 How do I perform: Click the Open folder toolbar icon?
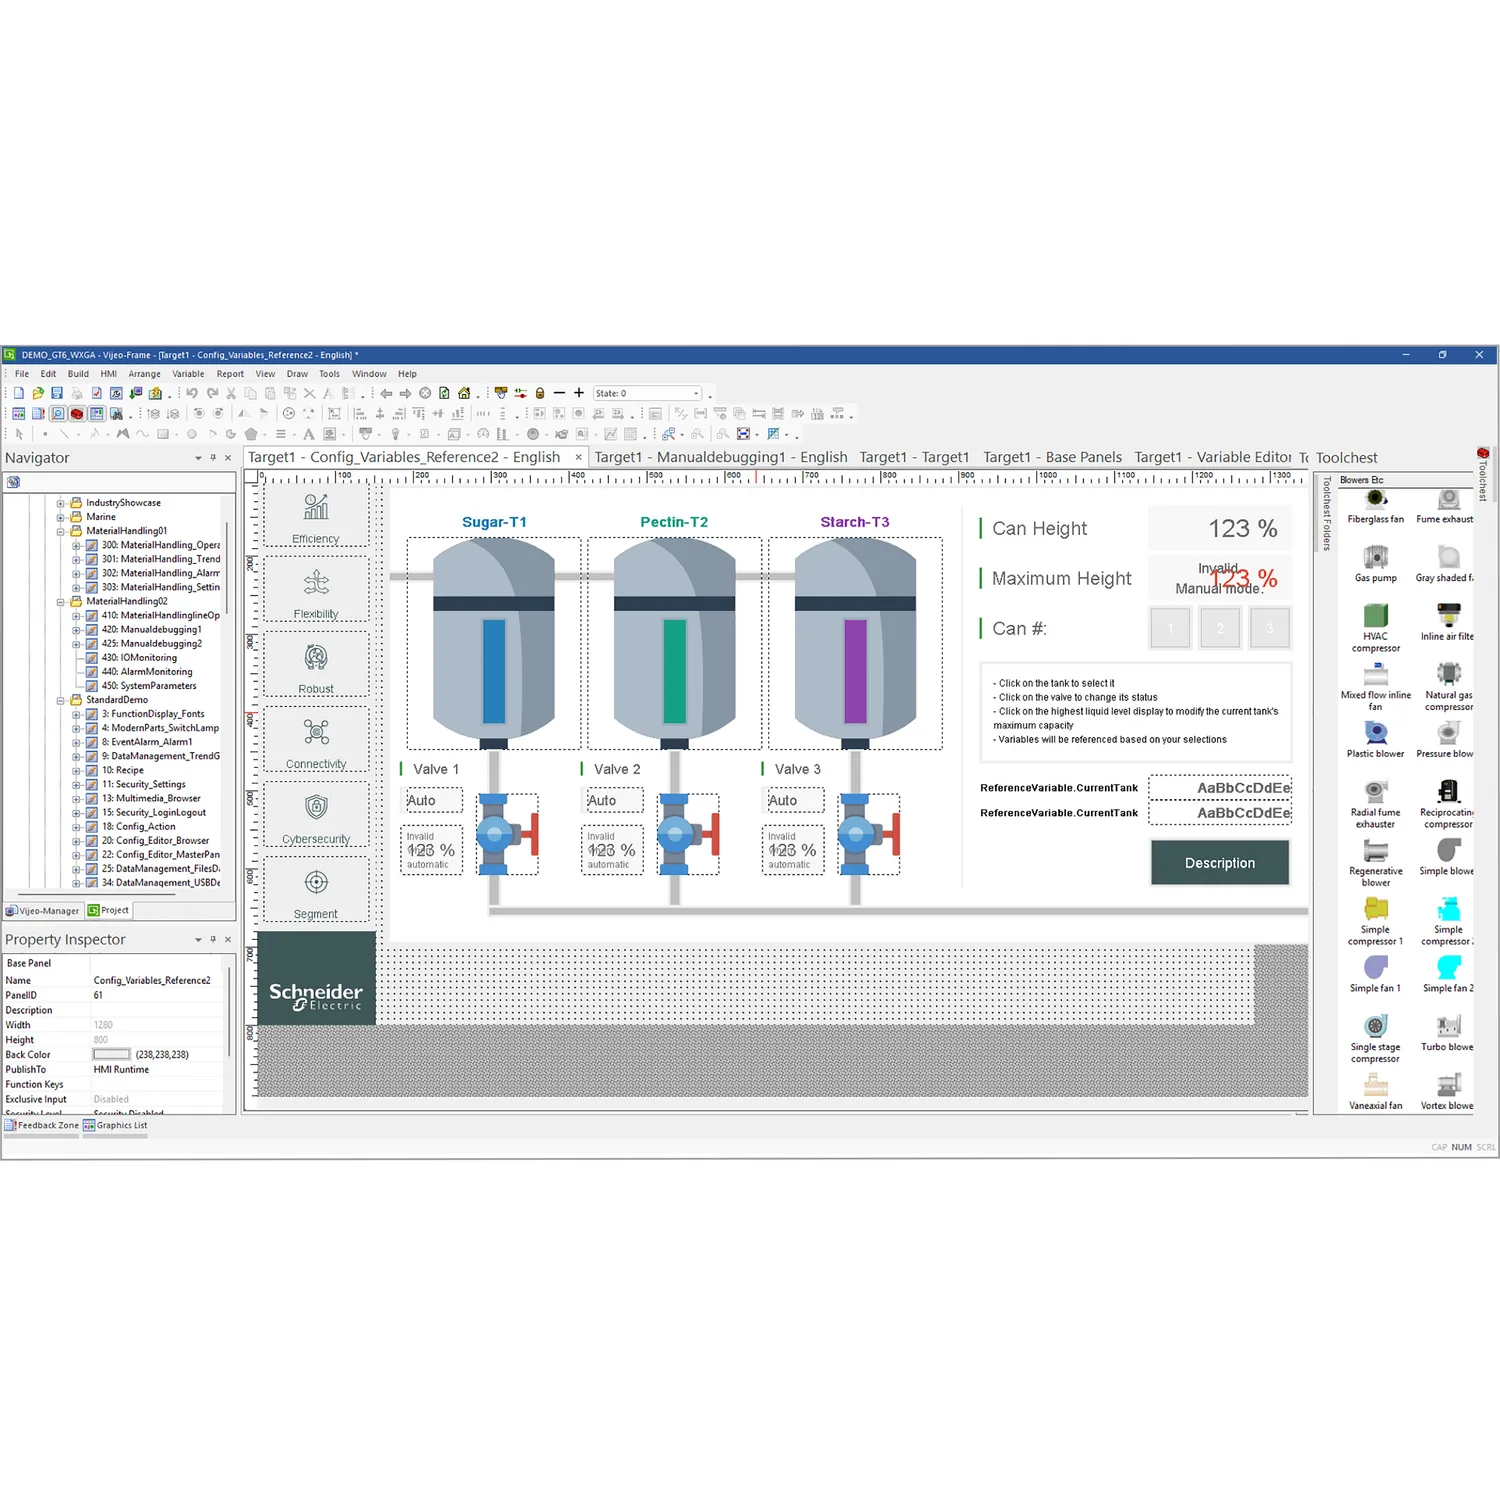pyautogui.click(x=37, y=393)
